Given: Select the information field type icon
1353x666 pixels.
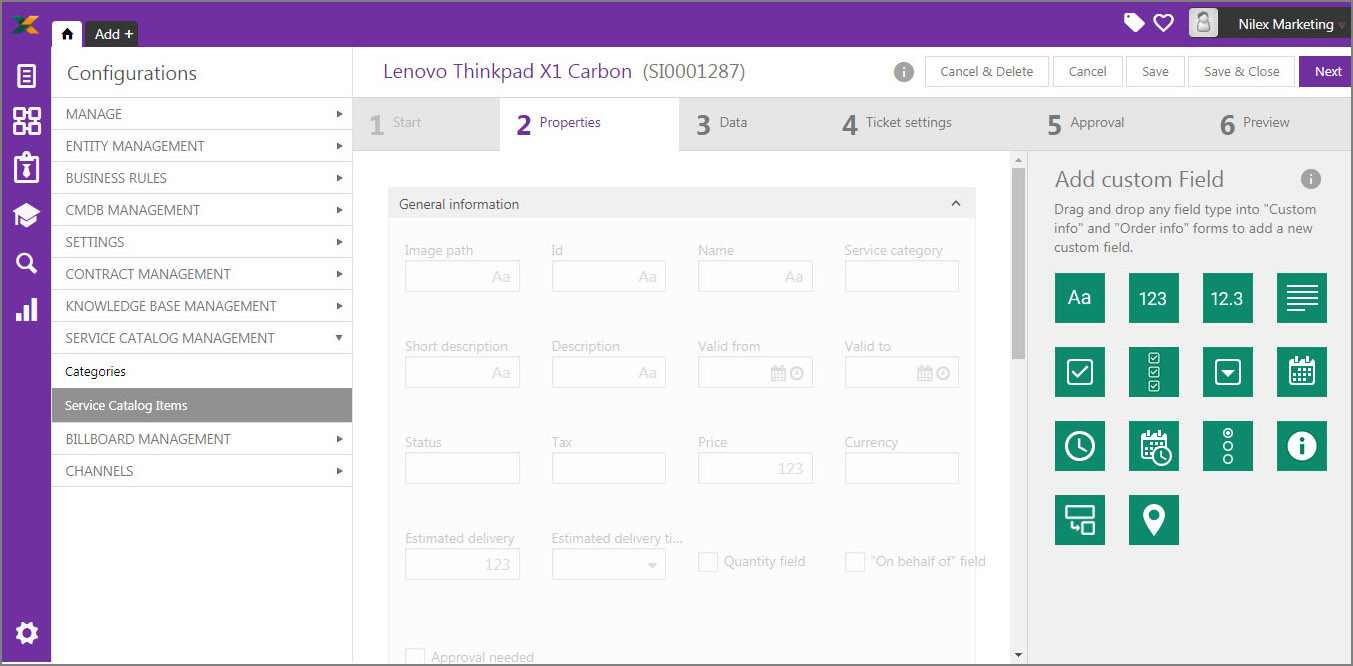Looking at the screenshot, I should point(1302,446).
